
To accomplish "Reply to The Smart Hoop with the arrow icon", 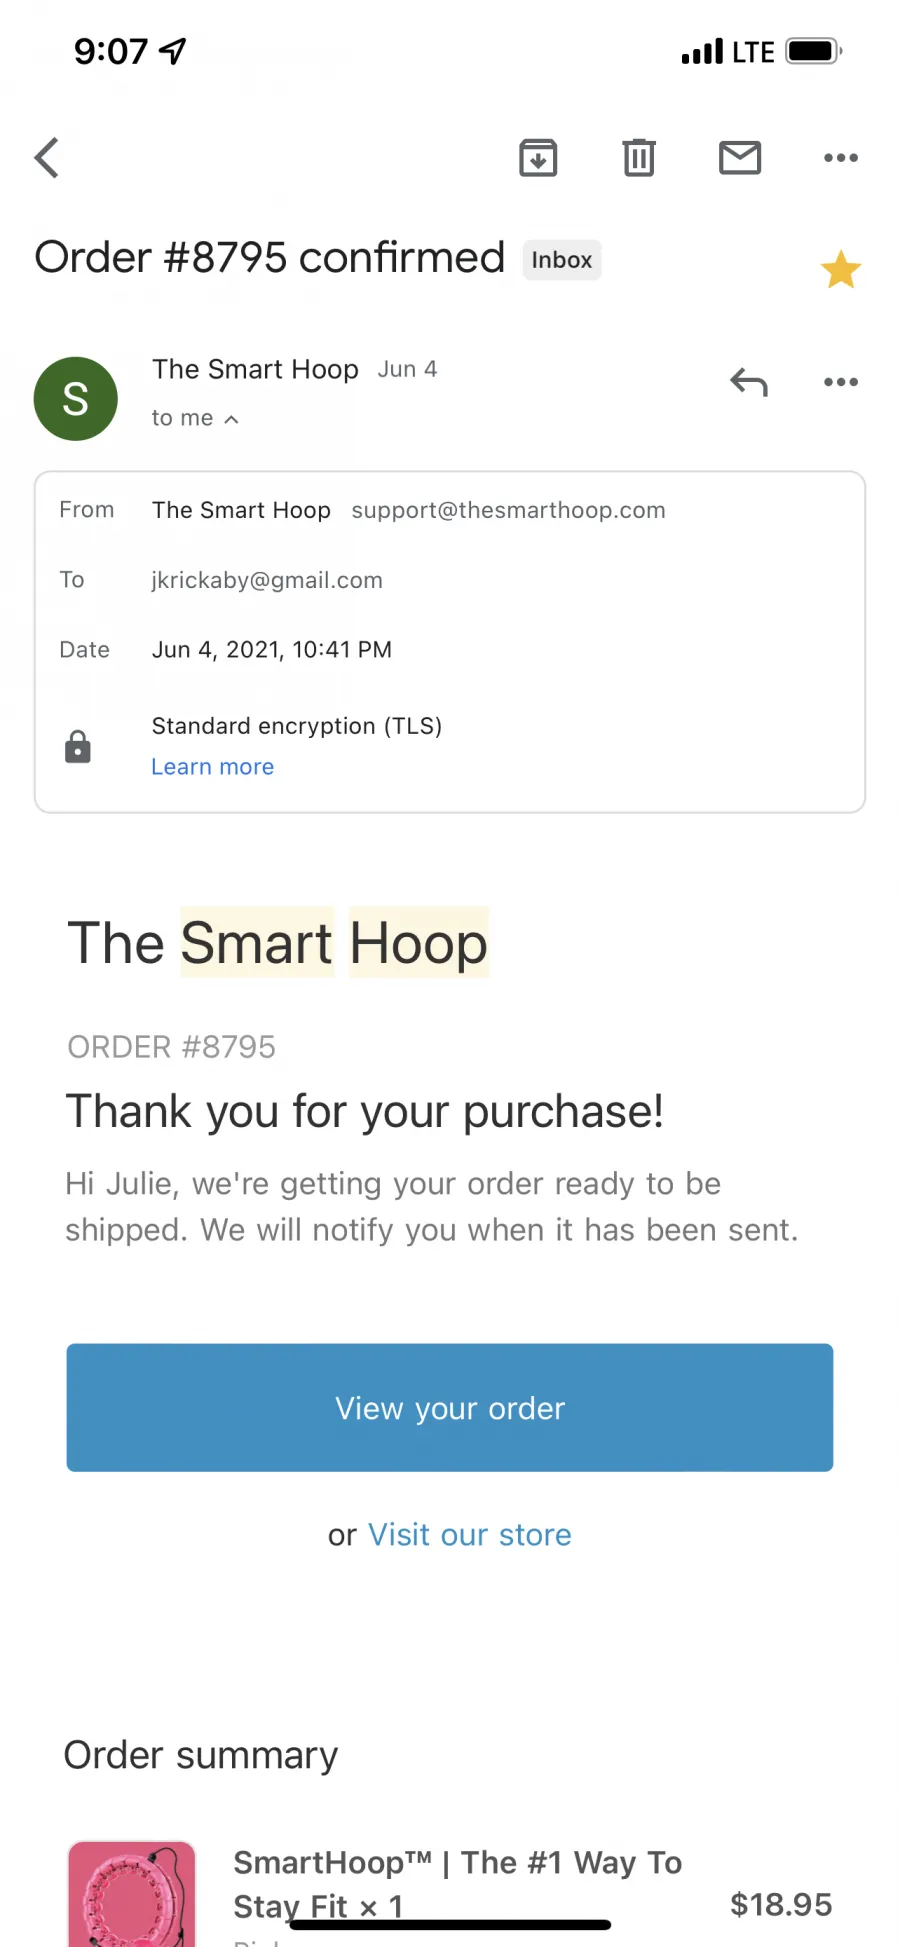I will pyautogui.click(x=749, y=382).
